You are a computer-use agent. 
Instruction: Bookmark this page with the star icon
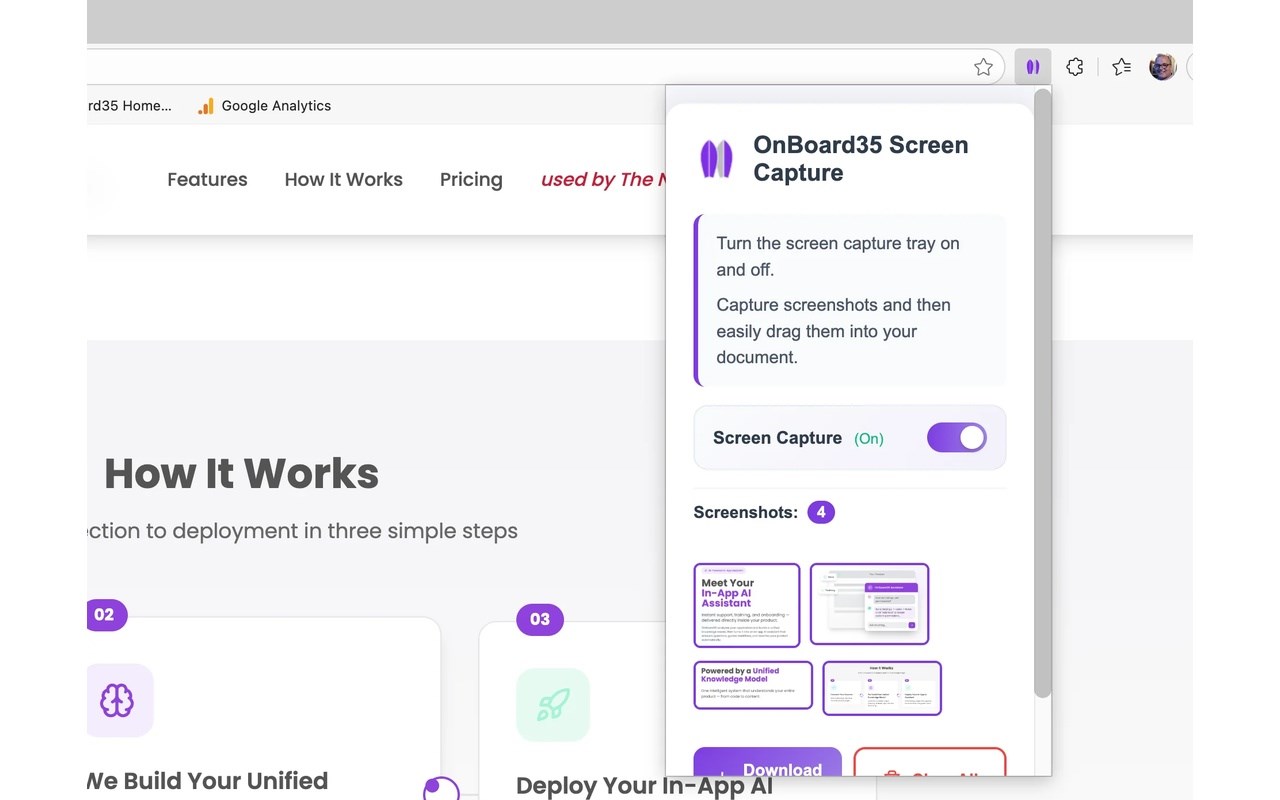click(983, 67)
